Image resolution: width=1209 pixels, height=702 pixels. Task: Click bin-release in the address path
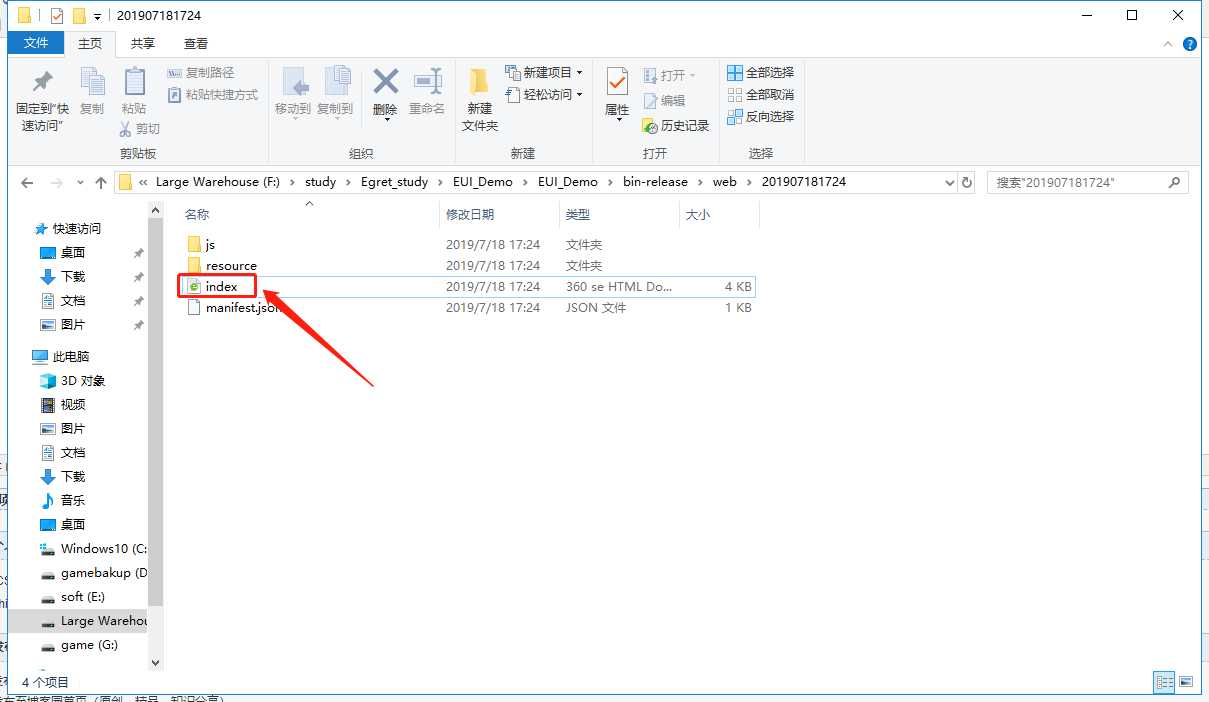[x=655, y=182]
